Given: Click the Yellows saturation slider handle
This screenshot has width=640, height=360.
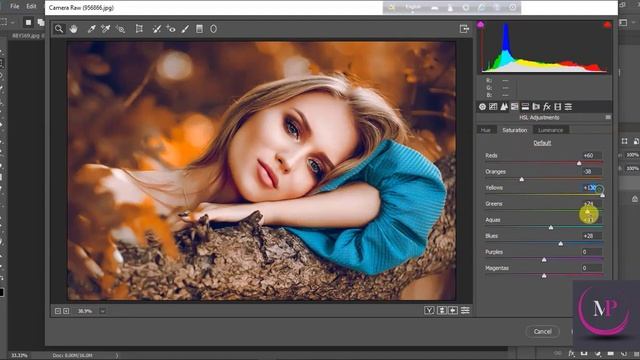Looking at the screenshot, I should click(602, 195).
